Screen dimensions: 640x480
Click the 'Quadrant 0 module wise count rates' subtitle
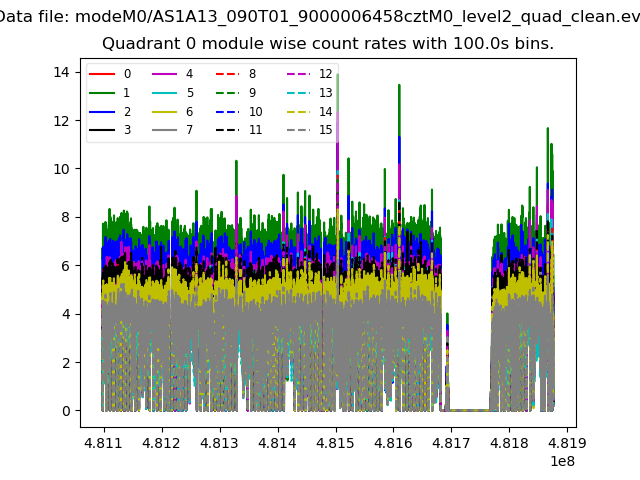(328, 43)
